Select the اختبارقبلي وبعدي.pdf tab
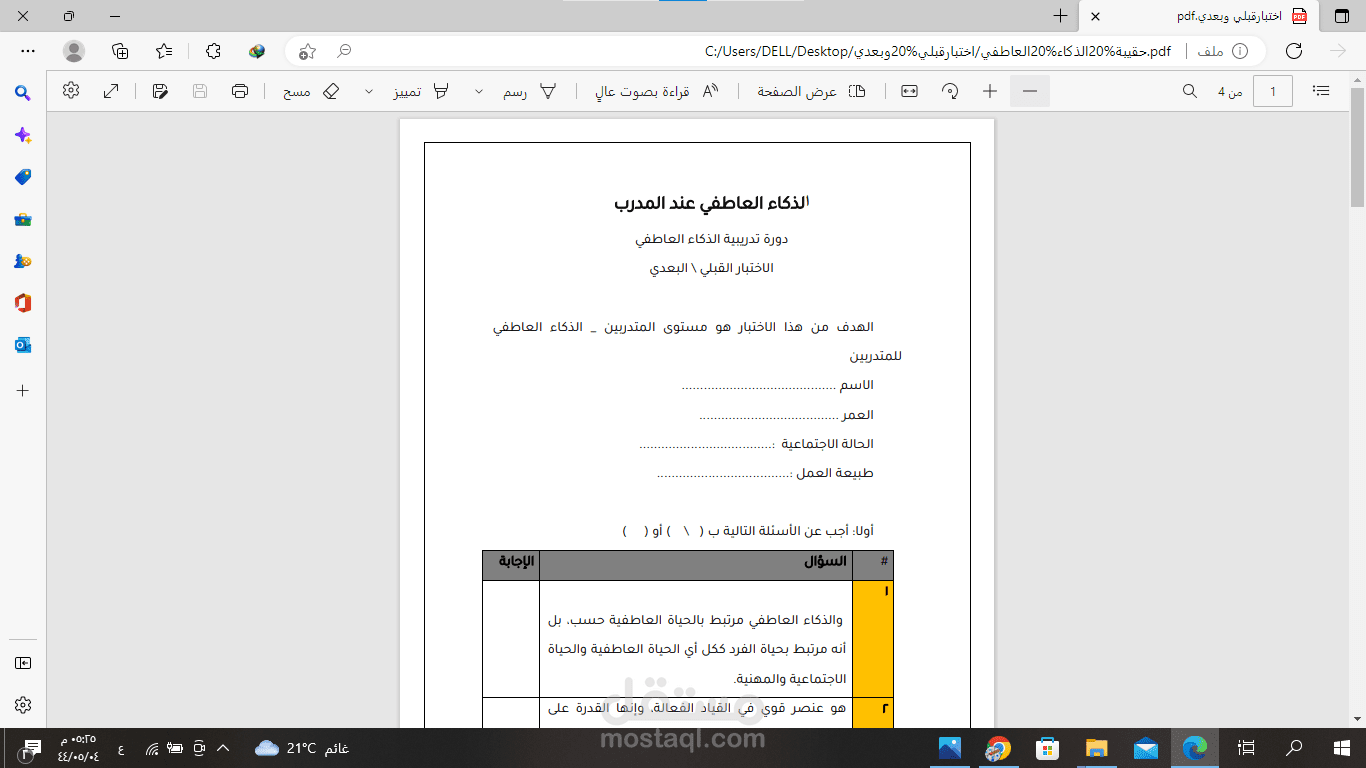1366x768 pixels. pyautogui.click(x=1200, y=17)
